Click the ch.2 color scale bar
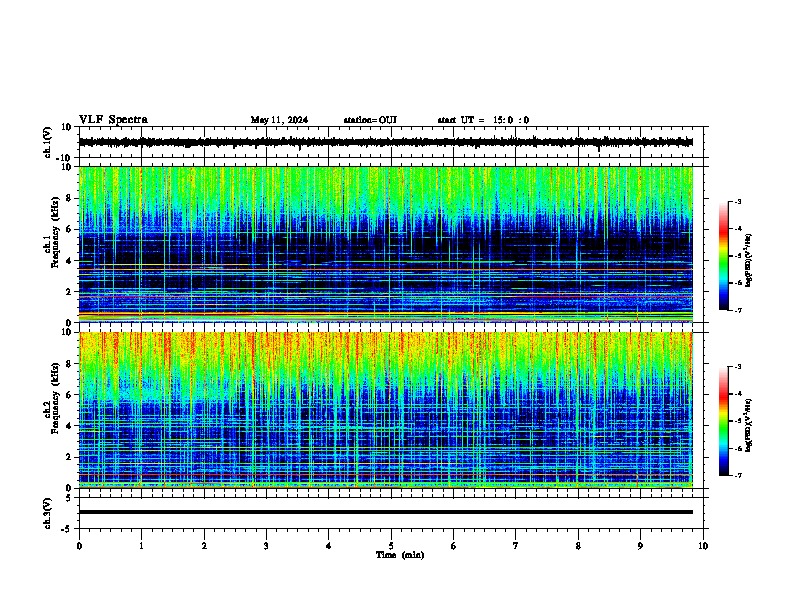The height and width of the screenshot is (612, 792). (724, 421)
